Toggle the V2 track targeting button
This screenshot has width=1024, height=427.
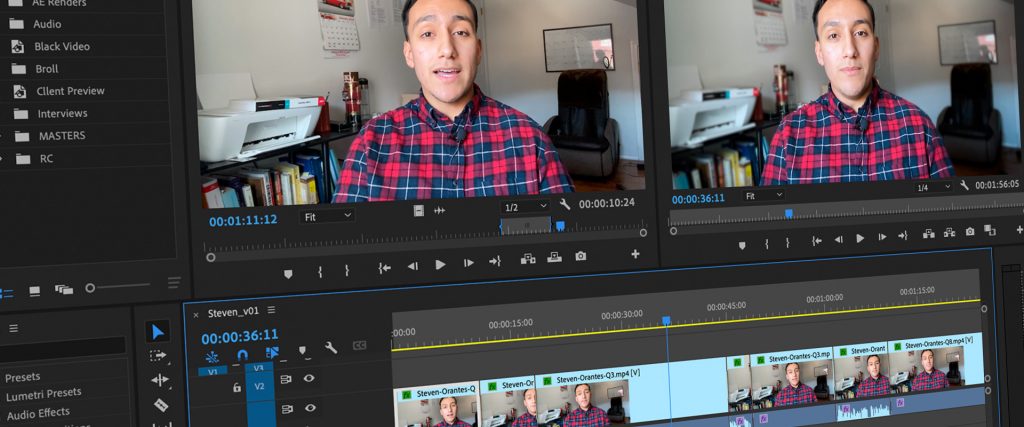coord(259,386)
